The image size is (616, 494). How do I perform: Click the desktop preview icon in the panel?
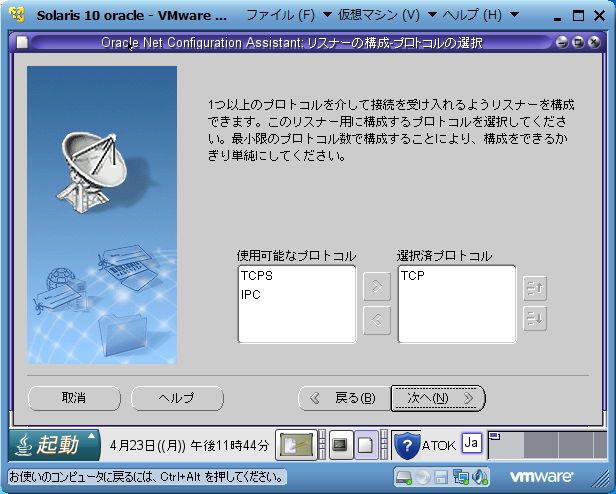296,445
